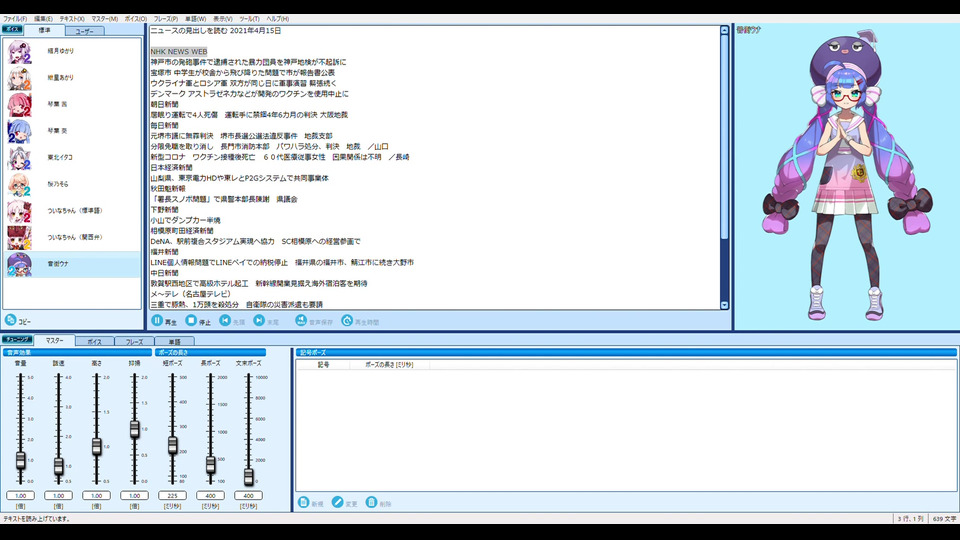Open the テキスト(X) menu
Screen dimensions: 960x540
pyautogui.click(x=72, y=19)
